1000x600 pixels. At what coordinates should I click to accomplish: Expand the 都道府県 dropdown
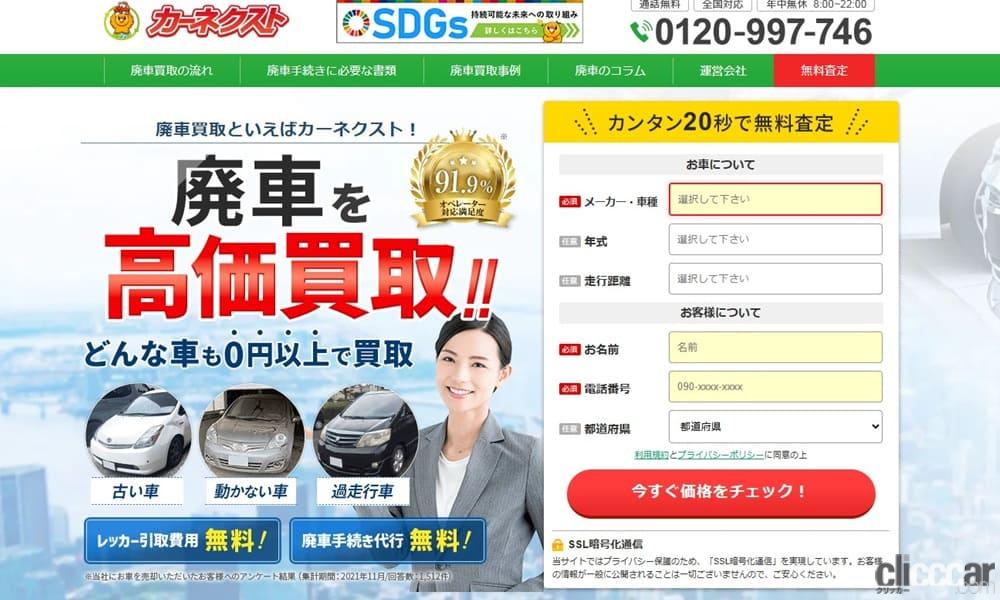coord(776,427)
